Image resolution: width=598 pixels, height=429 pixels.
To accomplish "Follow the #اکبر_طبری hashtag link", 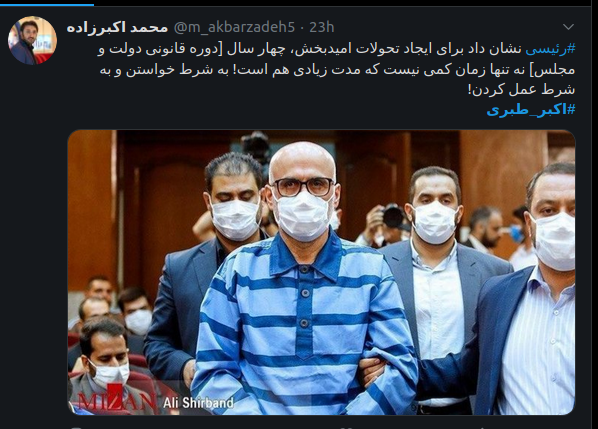I will tap(530, 109).
